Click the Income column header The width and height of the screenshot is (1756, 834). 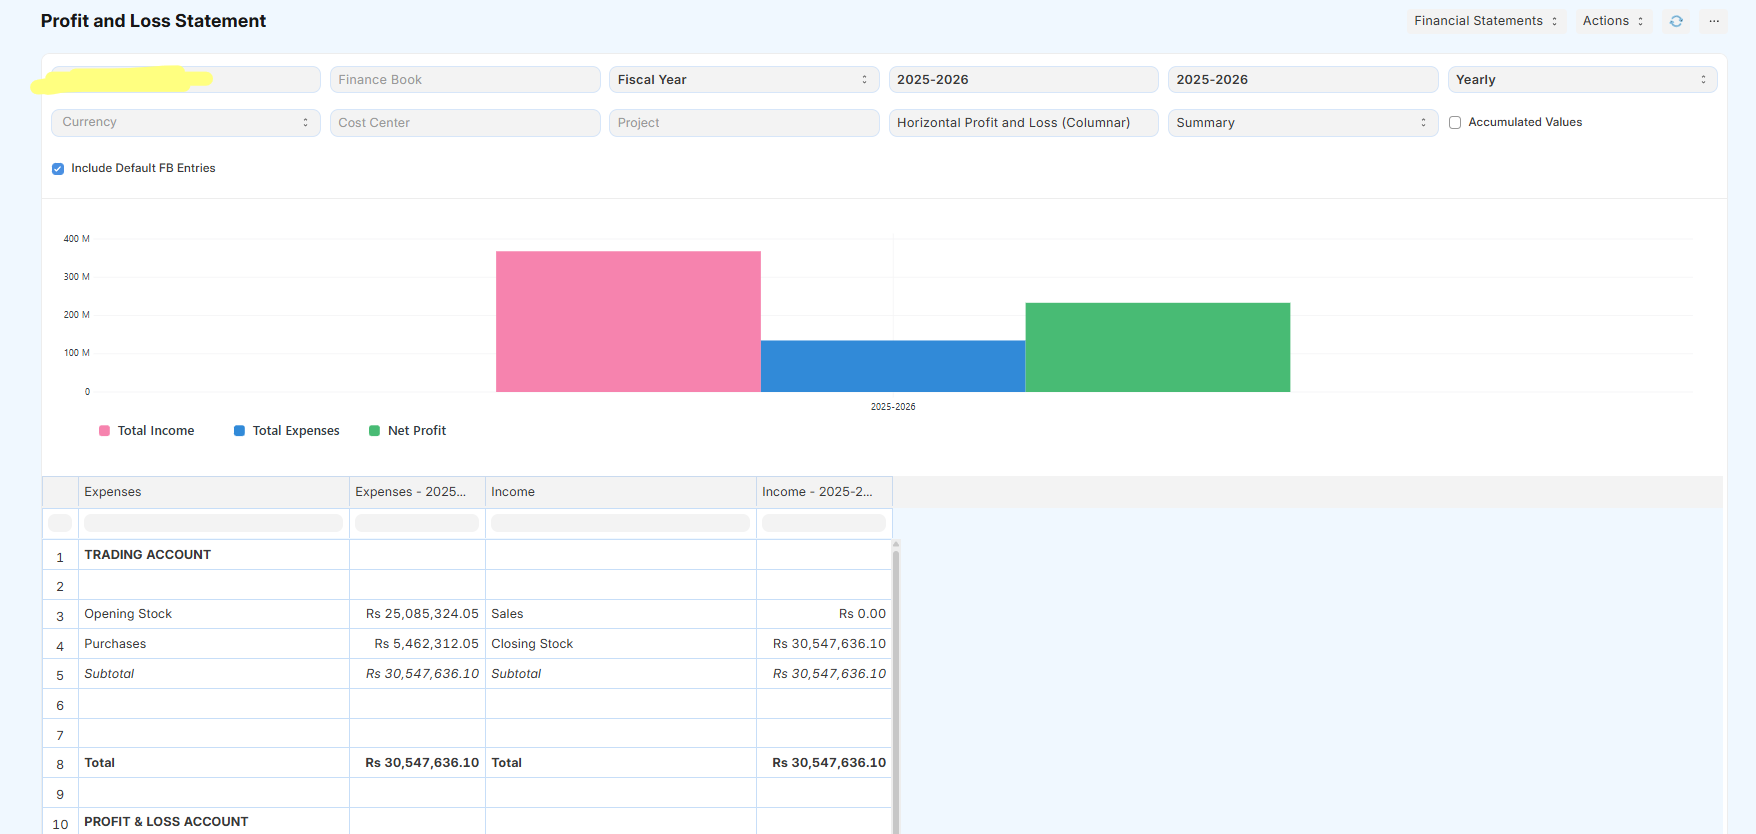click(x=620, y=492)
